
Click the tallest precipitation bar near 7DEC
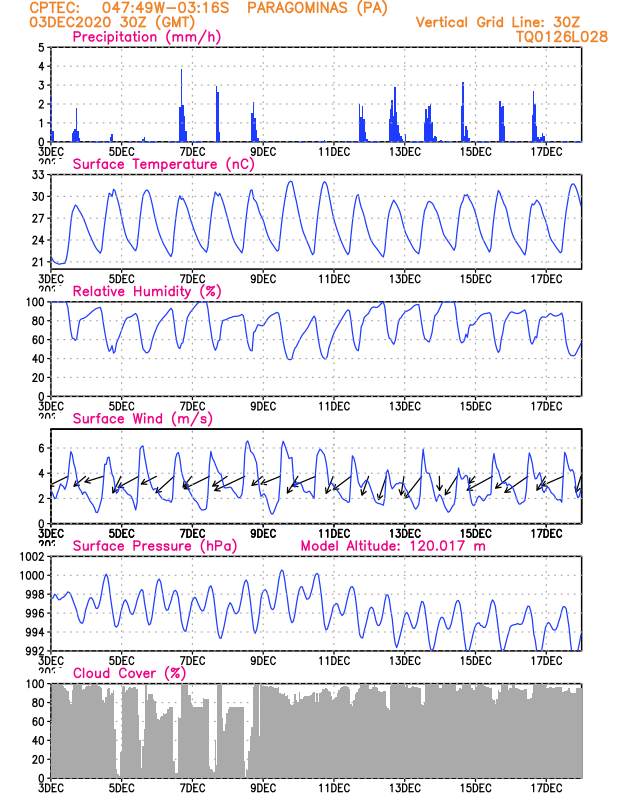(181, 105)
